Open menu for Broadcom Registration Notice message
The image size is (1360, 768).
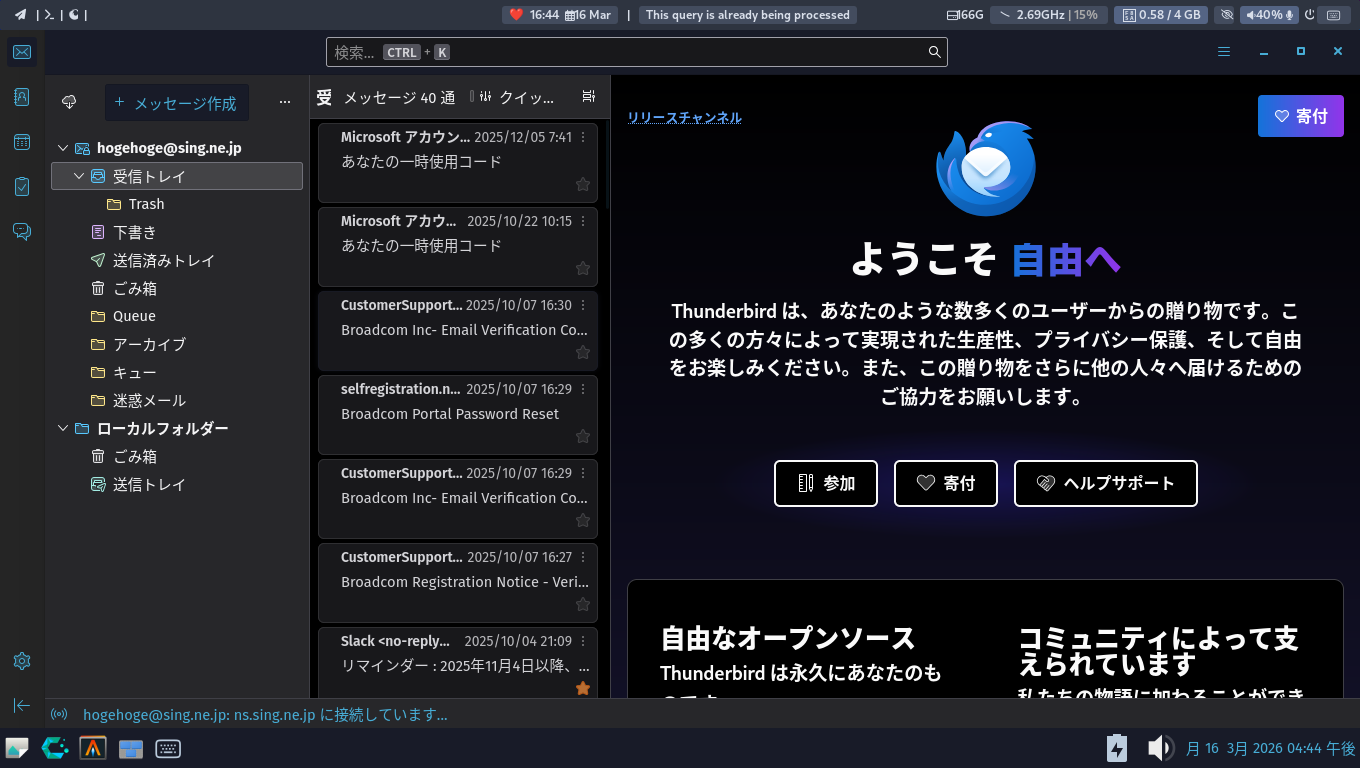[583, 557]
